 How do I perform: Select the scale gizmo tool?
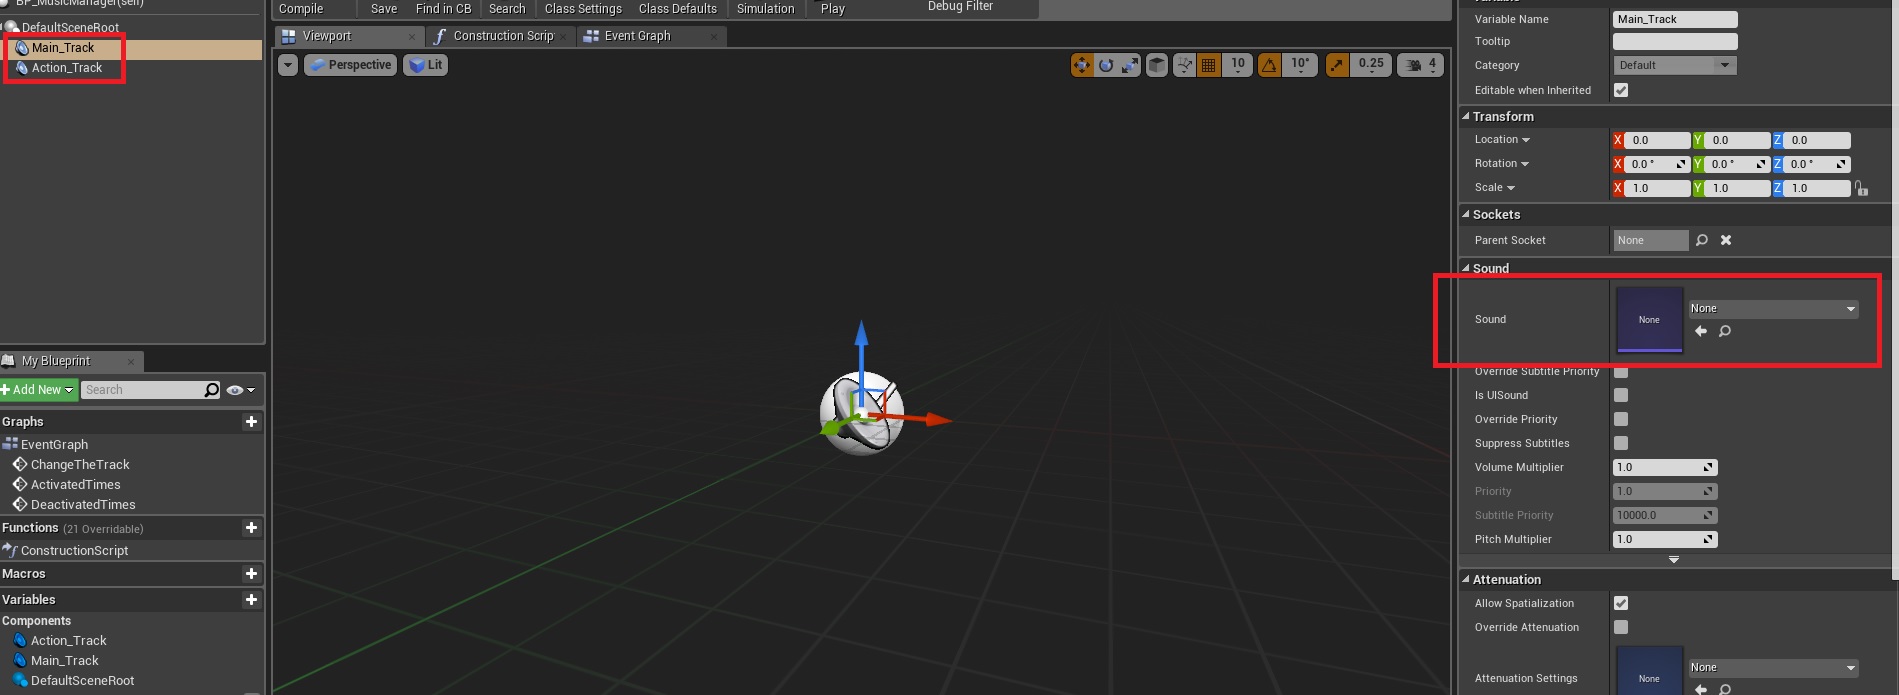pos(1130,65)
